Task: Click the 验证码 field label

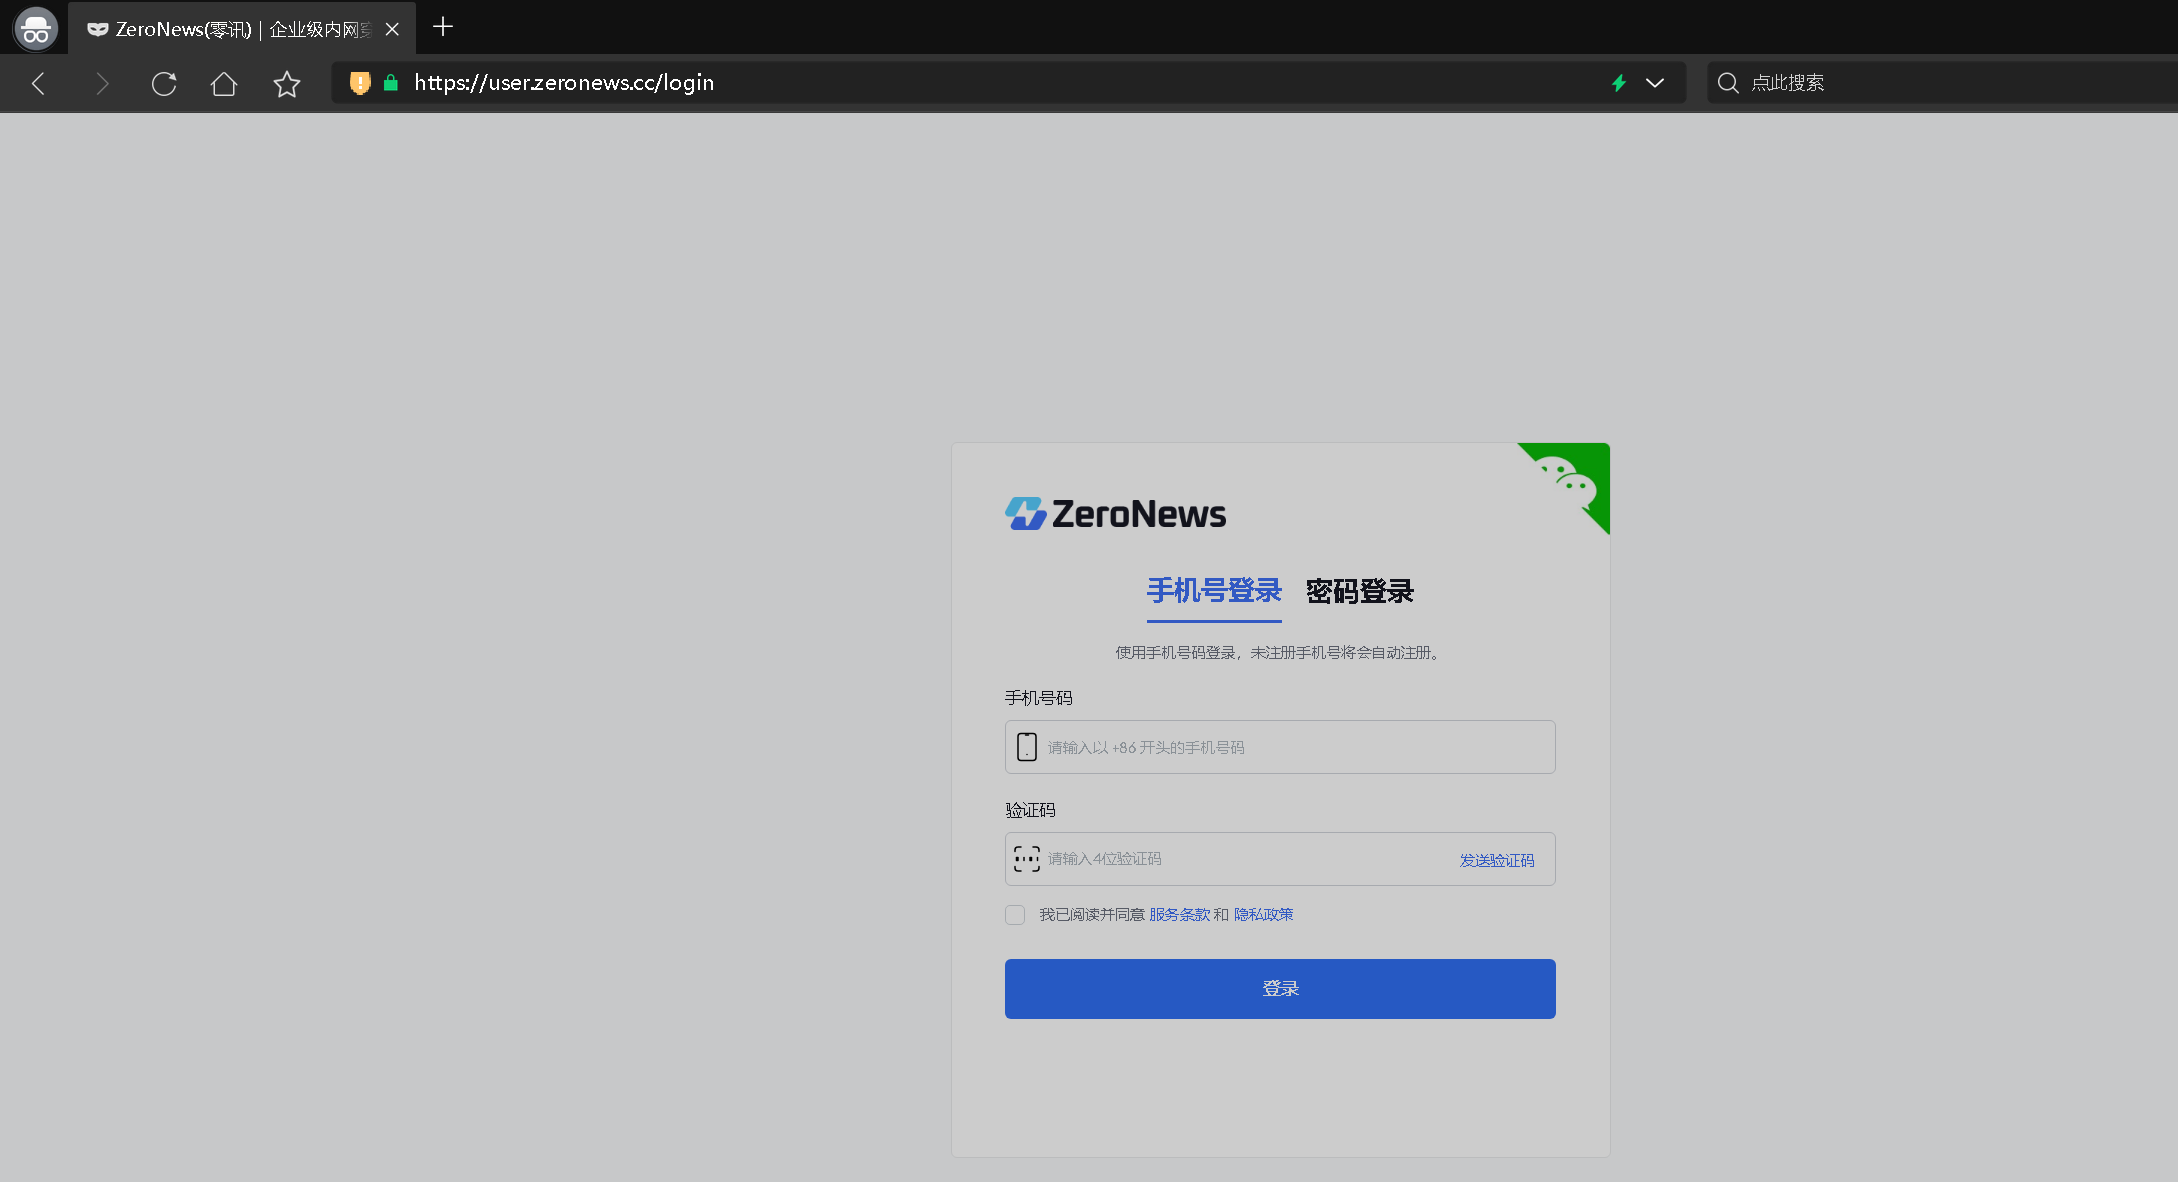Action: click(1031, 810)
